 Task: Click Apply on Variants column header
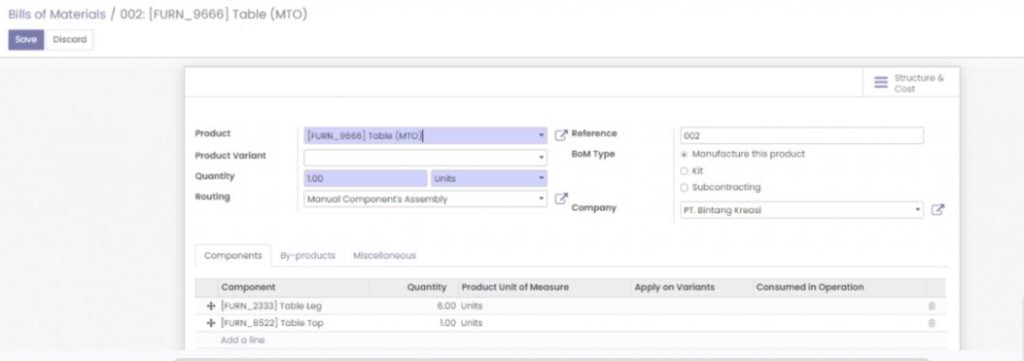coord(675,287)
